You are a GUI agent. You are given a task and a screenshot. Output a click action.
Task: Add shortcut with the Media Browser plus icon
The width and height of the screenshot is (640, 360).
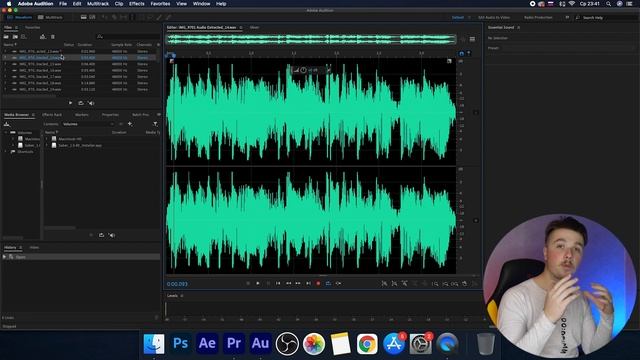pos(130,124)
